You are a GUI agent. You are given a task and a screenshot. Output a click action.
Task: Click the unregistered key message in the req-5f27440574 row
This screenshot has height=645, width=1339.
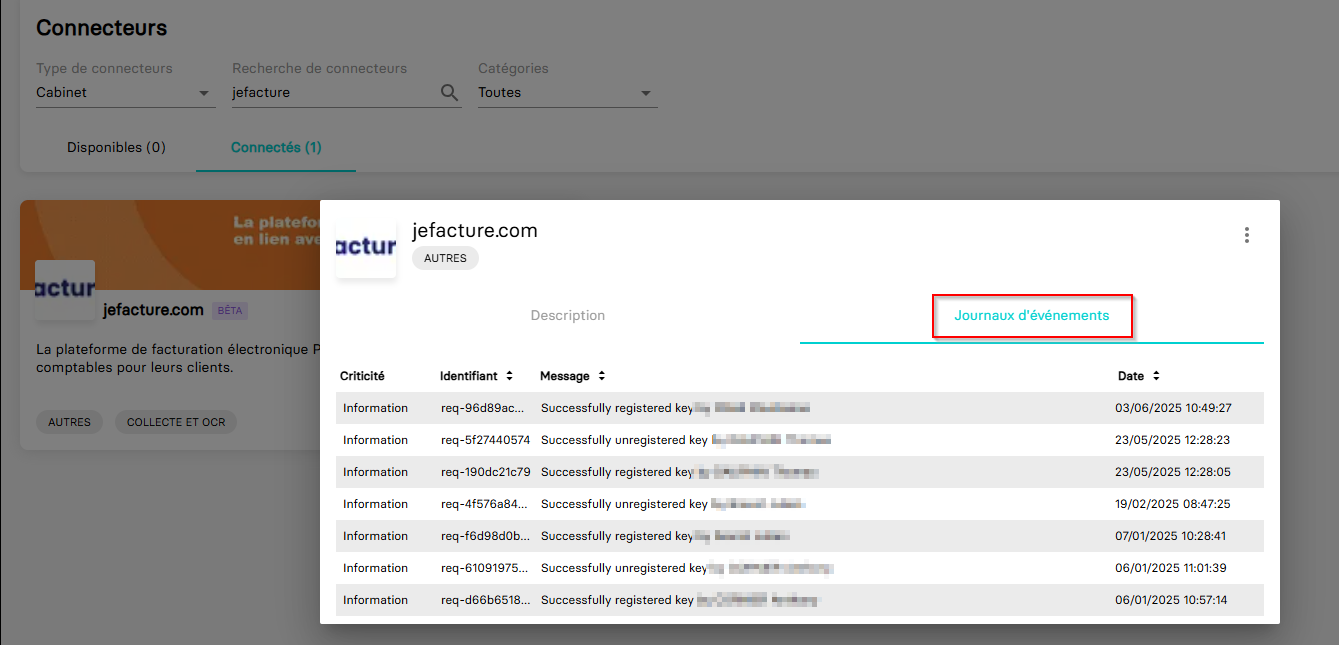click(x=686, y=440)
